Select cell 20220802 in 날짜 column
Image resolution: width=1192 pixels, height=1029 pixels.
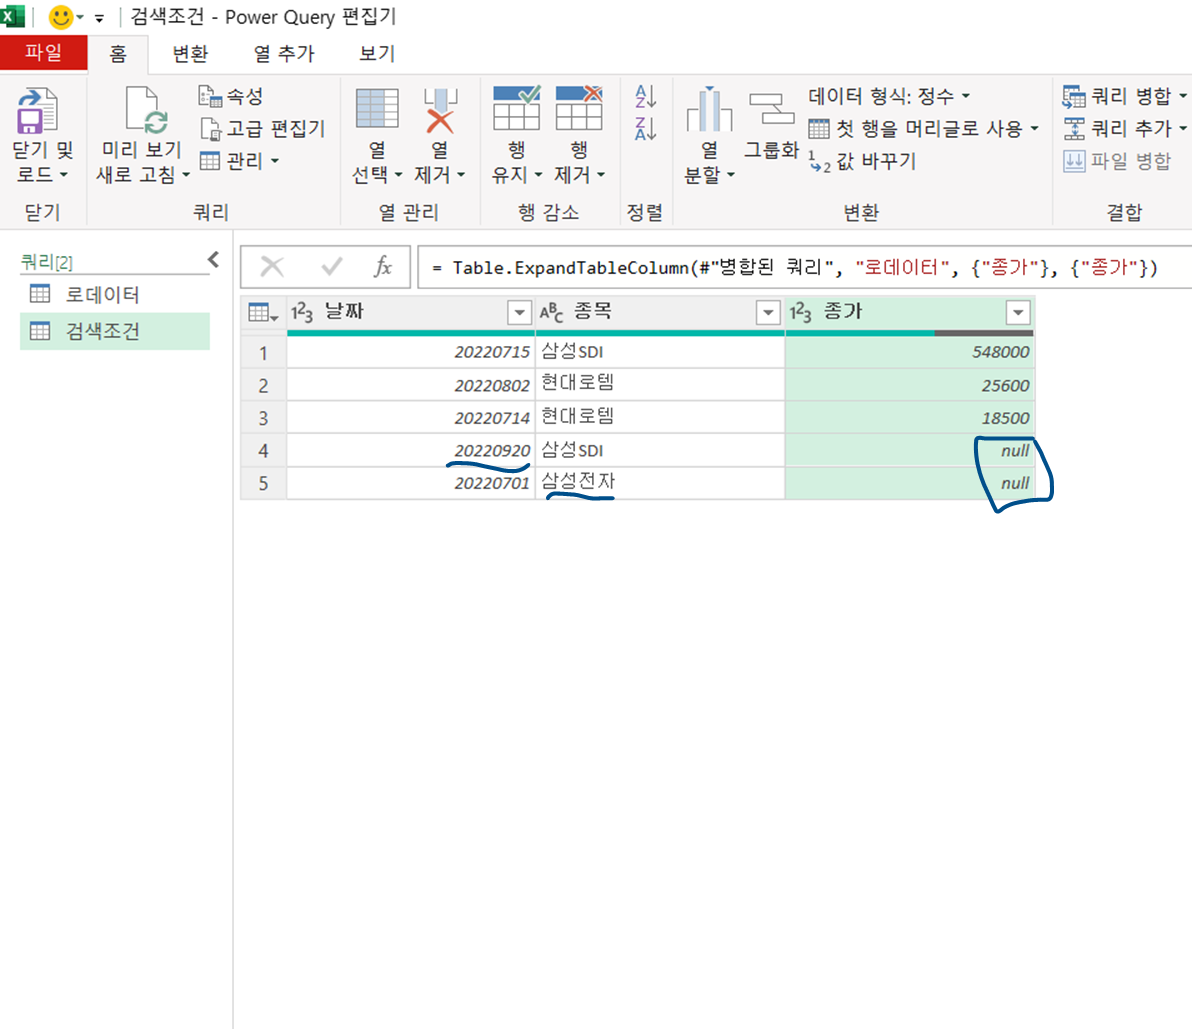point(411,385)
